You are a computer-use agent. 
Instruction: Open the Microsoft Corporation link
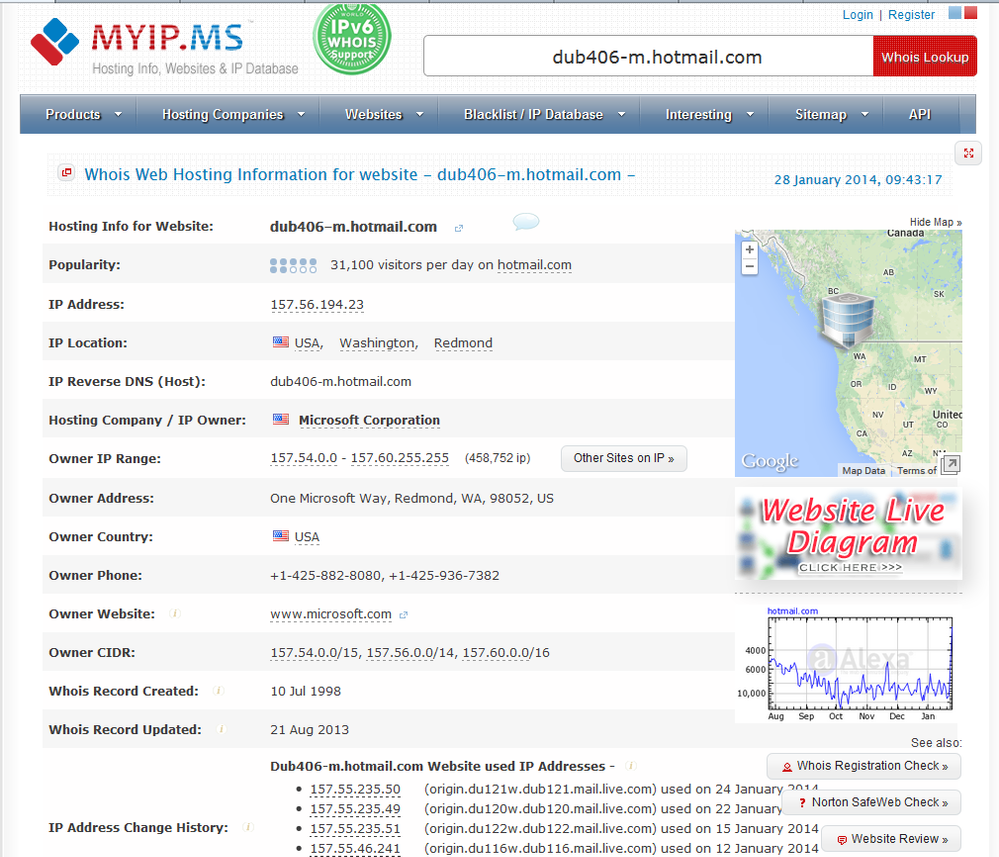coord(369,420)
